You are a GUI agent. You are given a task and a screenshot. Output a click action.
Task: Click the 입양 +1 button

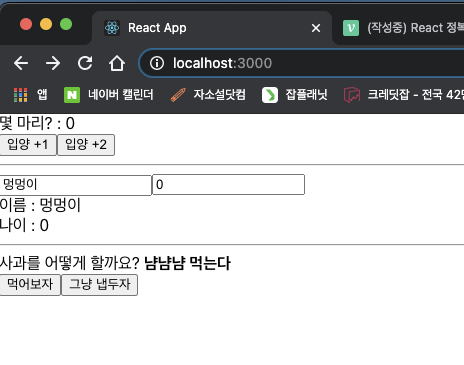pyautogui.click(x=28, y=145)
